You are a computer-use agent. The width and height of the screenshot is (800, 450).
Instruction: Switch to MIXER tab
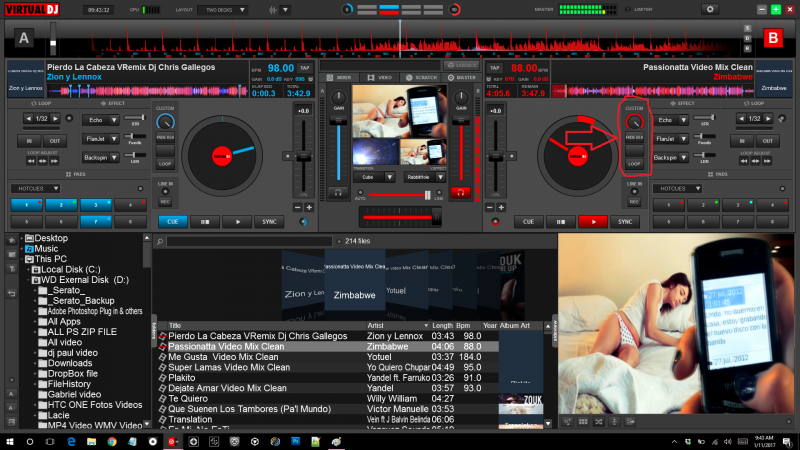[x=339, y=78]
